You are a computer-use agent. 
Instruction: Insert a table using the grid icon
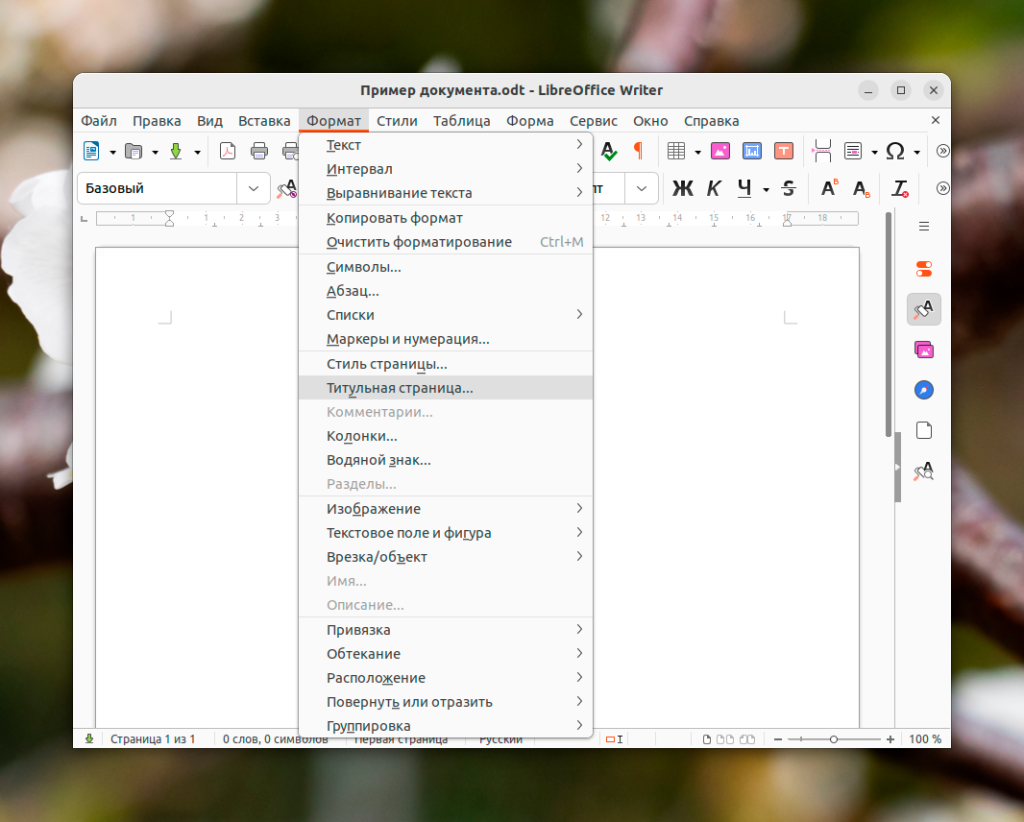pyautogui.click(x=676, y=151)
